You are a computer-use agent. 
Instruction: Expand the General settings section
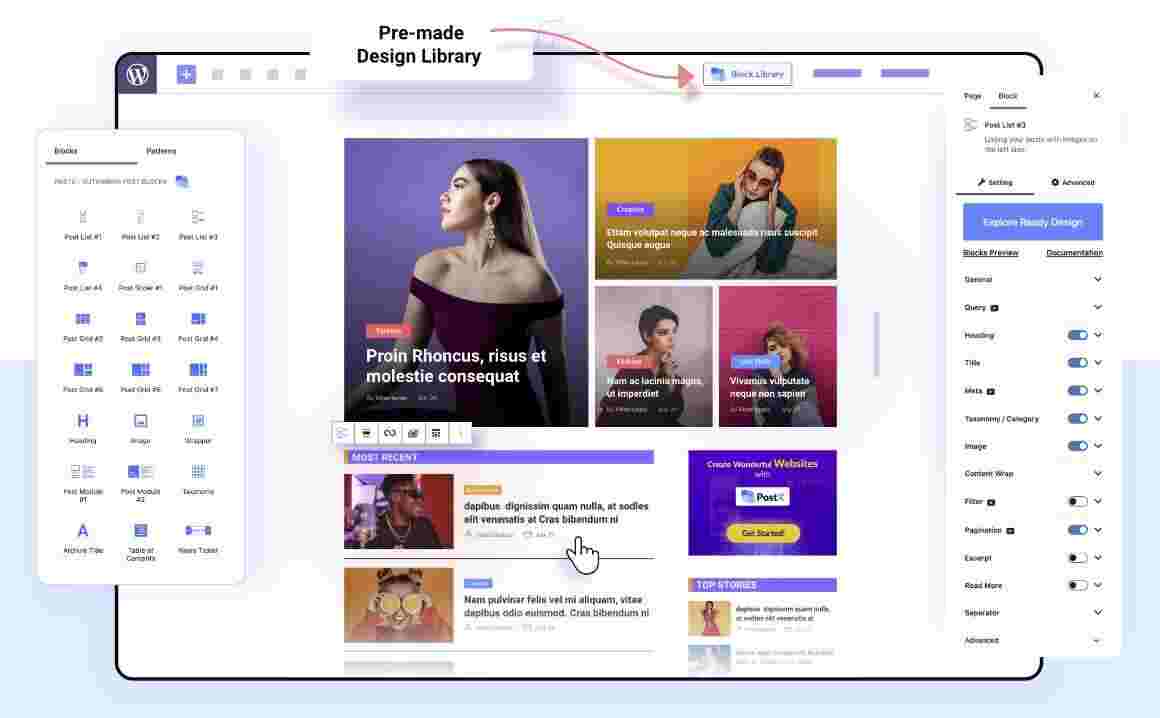tap(1033, 280)
